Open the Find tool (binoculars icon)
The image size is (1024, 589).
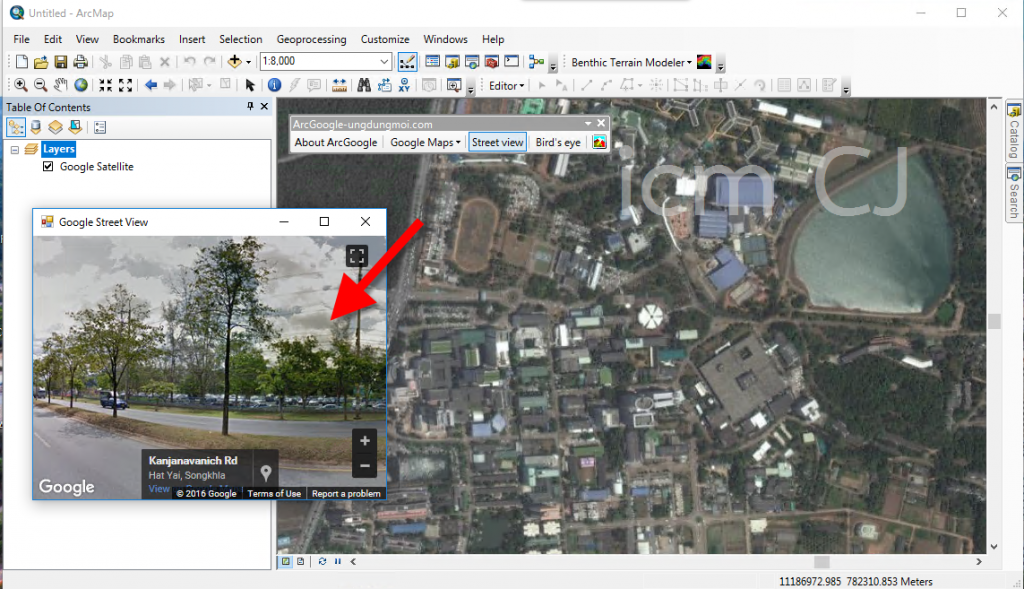[x=364, y=85]
